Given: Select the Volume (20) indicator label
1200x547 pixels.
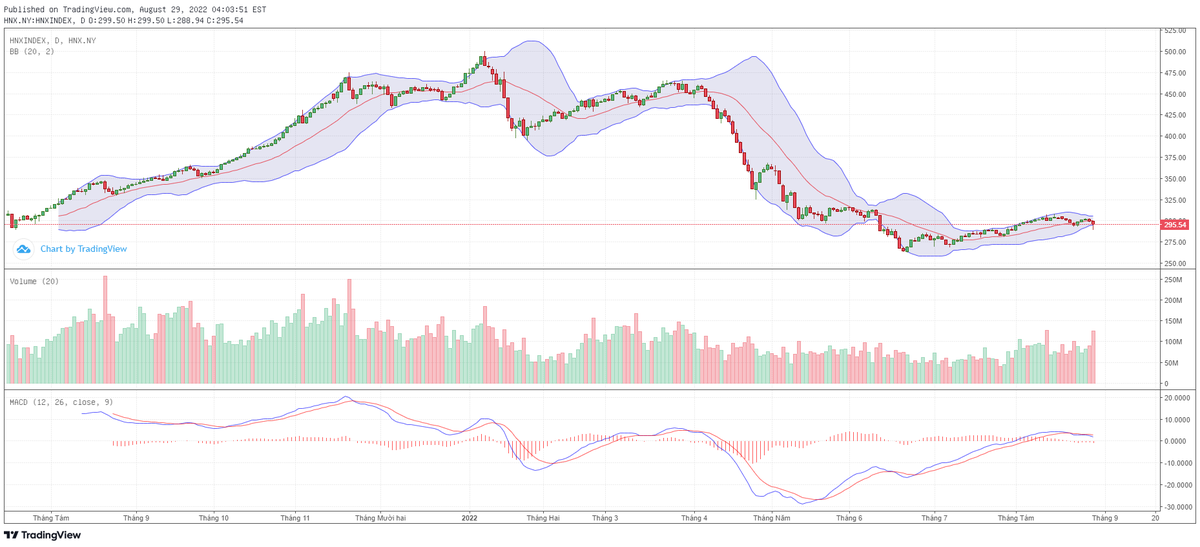Looking at the screenshot, I should click(33, 282).
